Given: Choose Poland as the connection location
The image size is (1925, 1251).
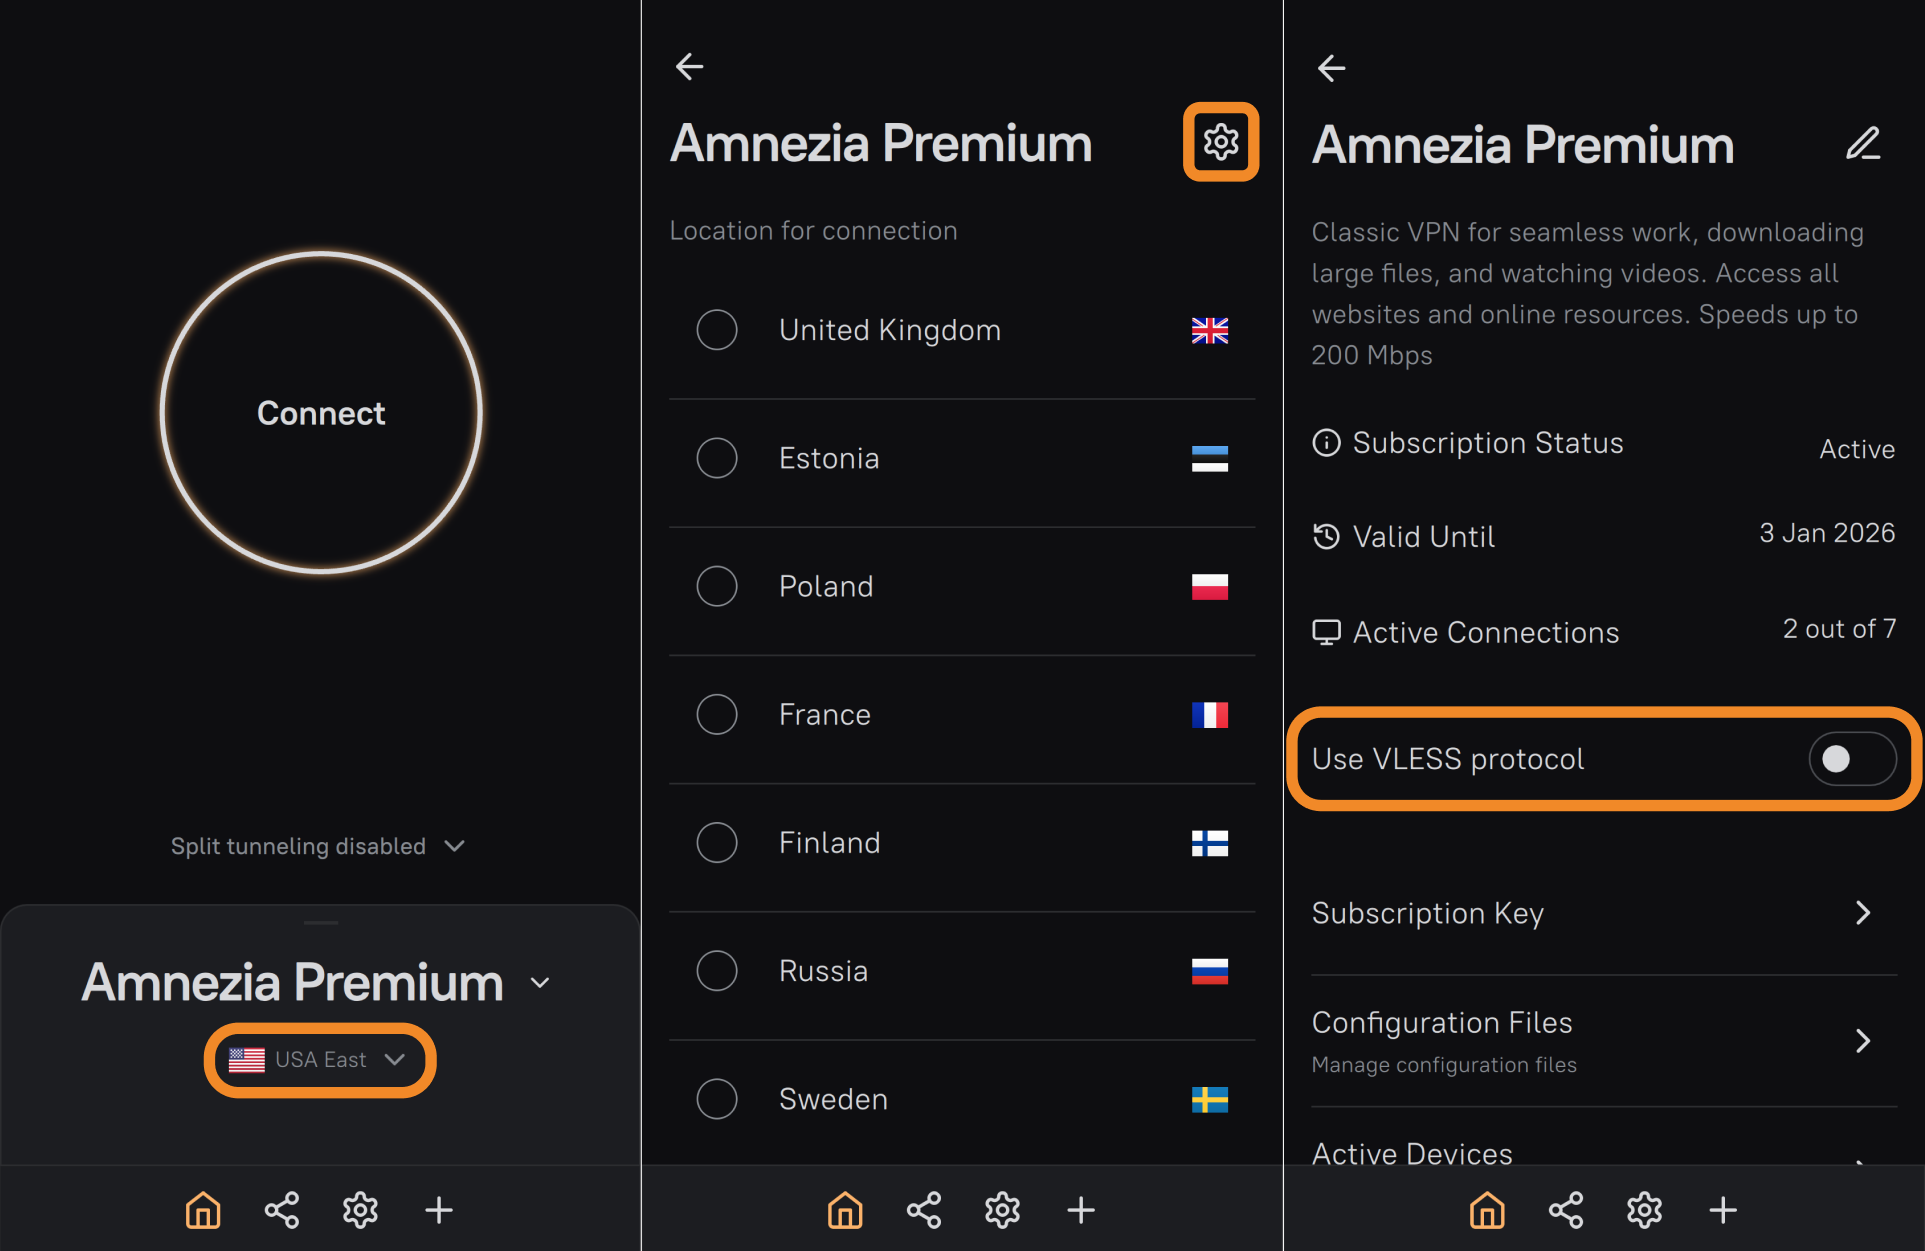Looking at the screenshot, I should 717,586.
